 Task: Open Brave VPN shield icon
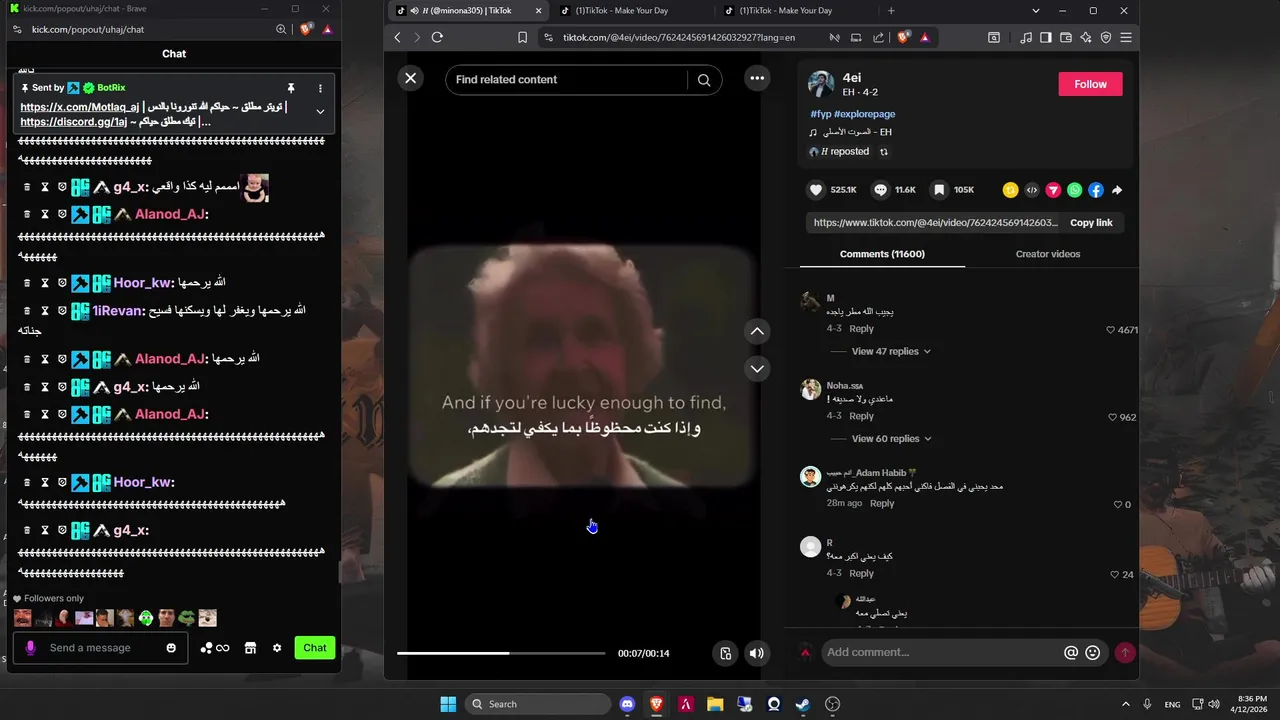click(1106, 37)
